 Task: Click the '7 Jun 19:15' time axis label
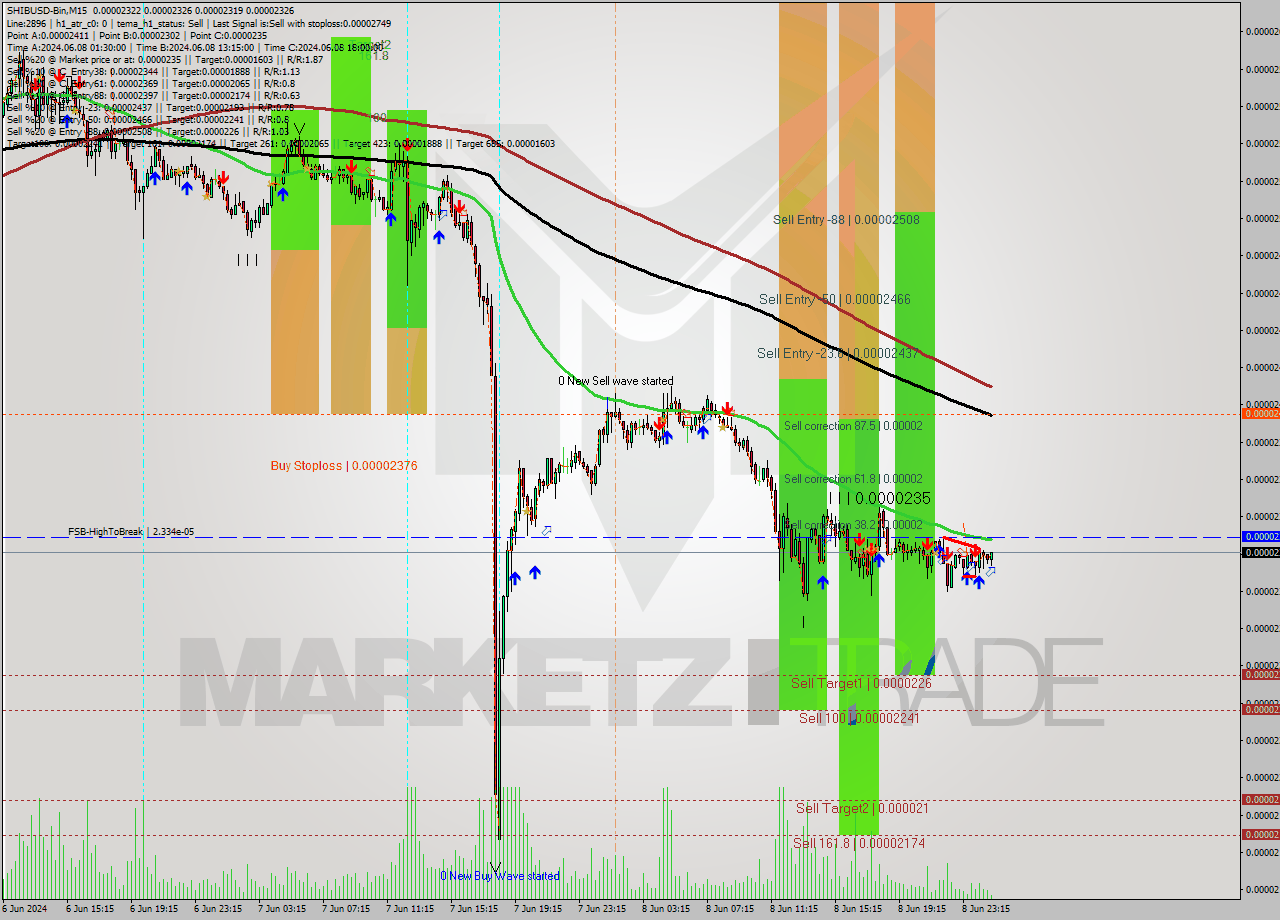(538, 909)
